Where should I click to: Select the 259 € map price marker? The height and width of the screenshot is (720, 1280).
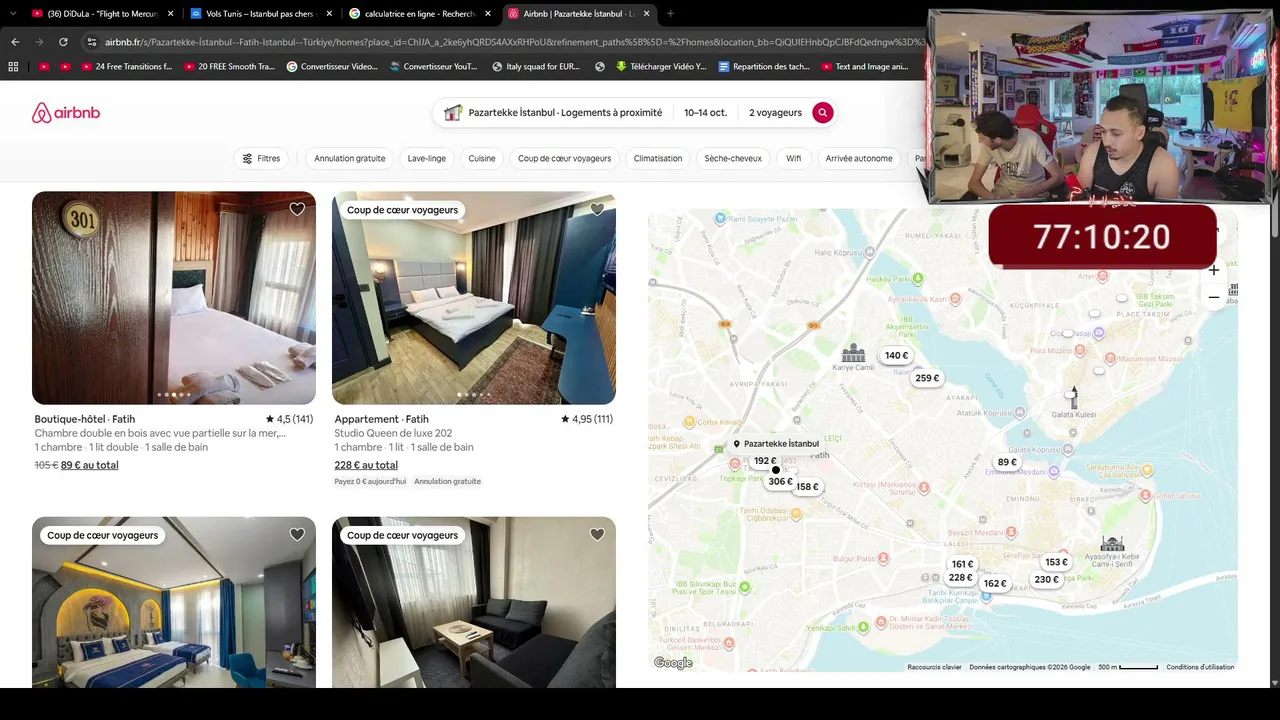point(927,378)
